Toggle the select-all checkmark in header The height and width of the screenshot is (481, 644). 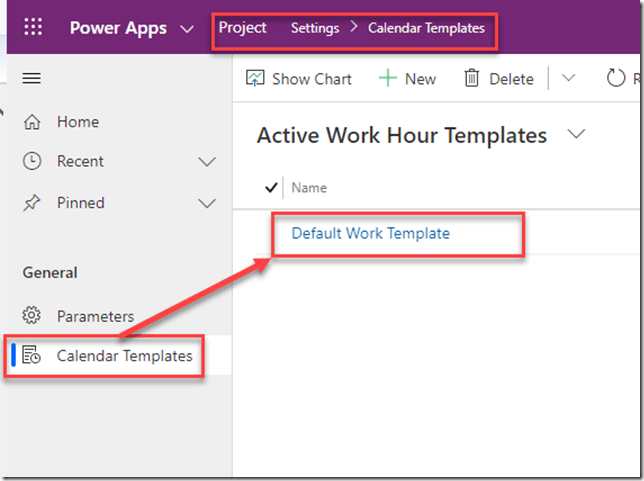271,187
